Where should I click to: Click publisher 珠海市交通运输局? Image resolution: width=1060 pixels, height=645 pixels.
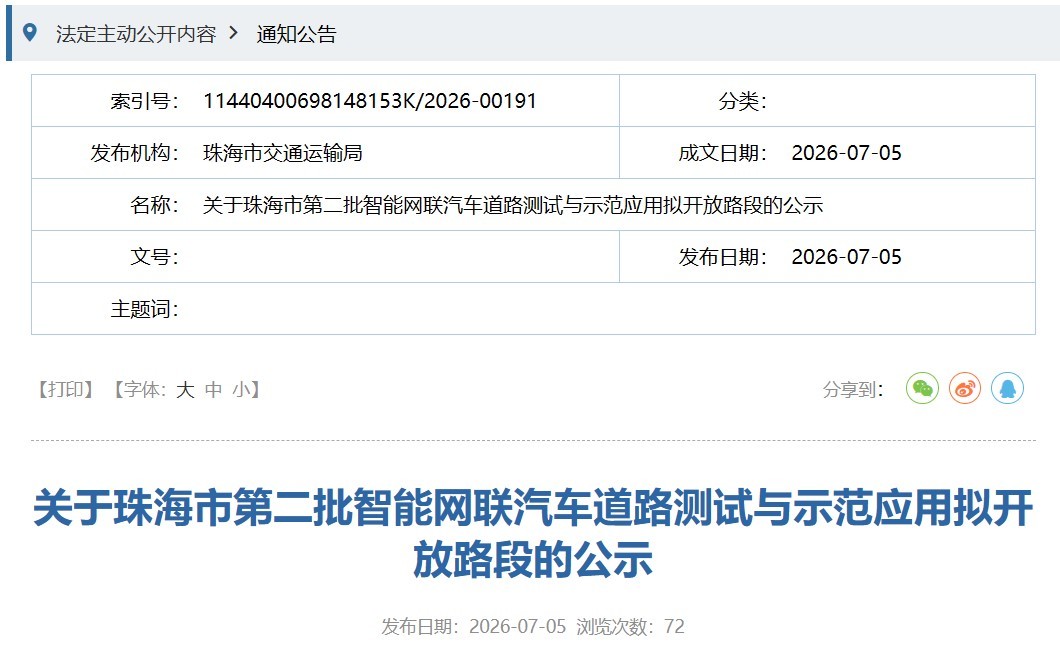(x=283, y=153)
